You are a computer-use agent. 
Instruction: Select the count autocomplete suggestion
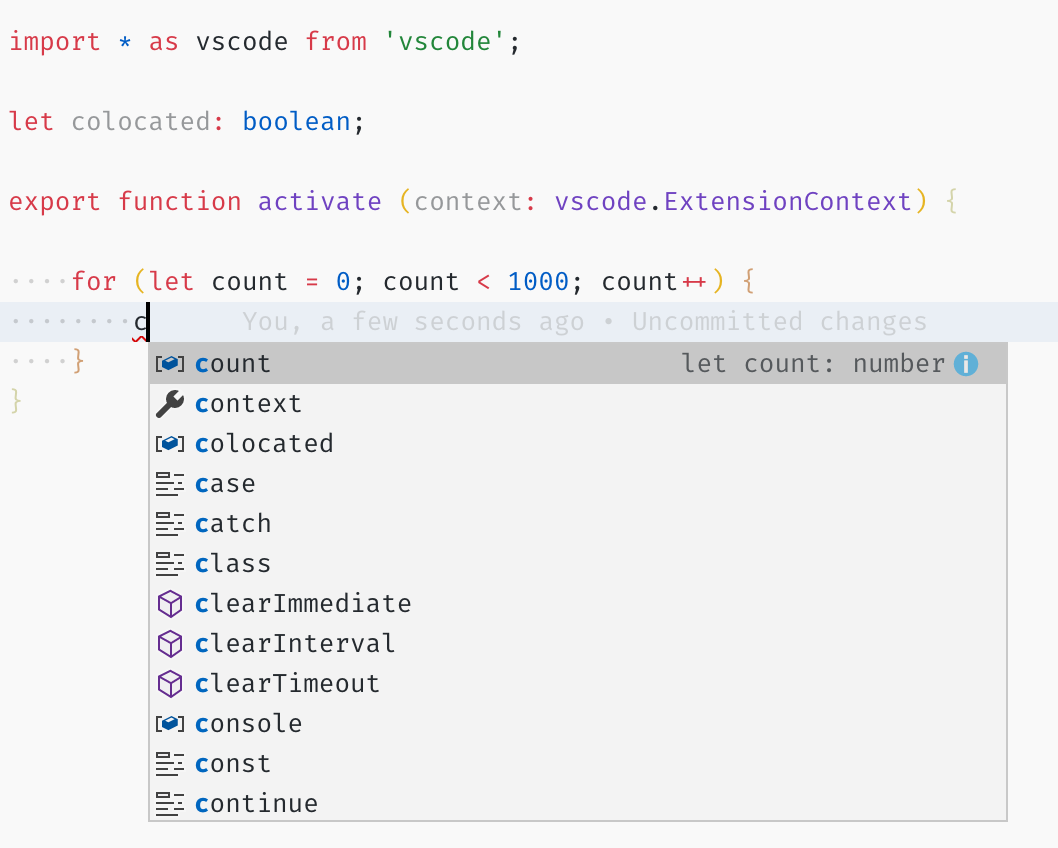(233, 364)
